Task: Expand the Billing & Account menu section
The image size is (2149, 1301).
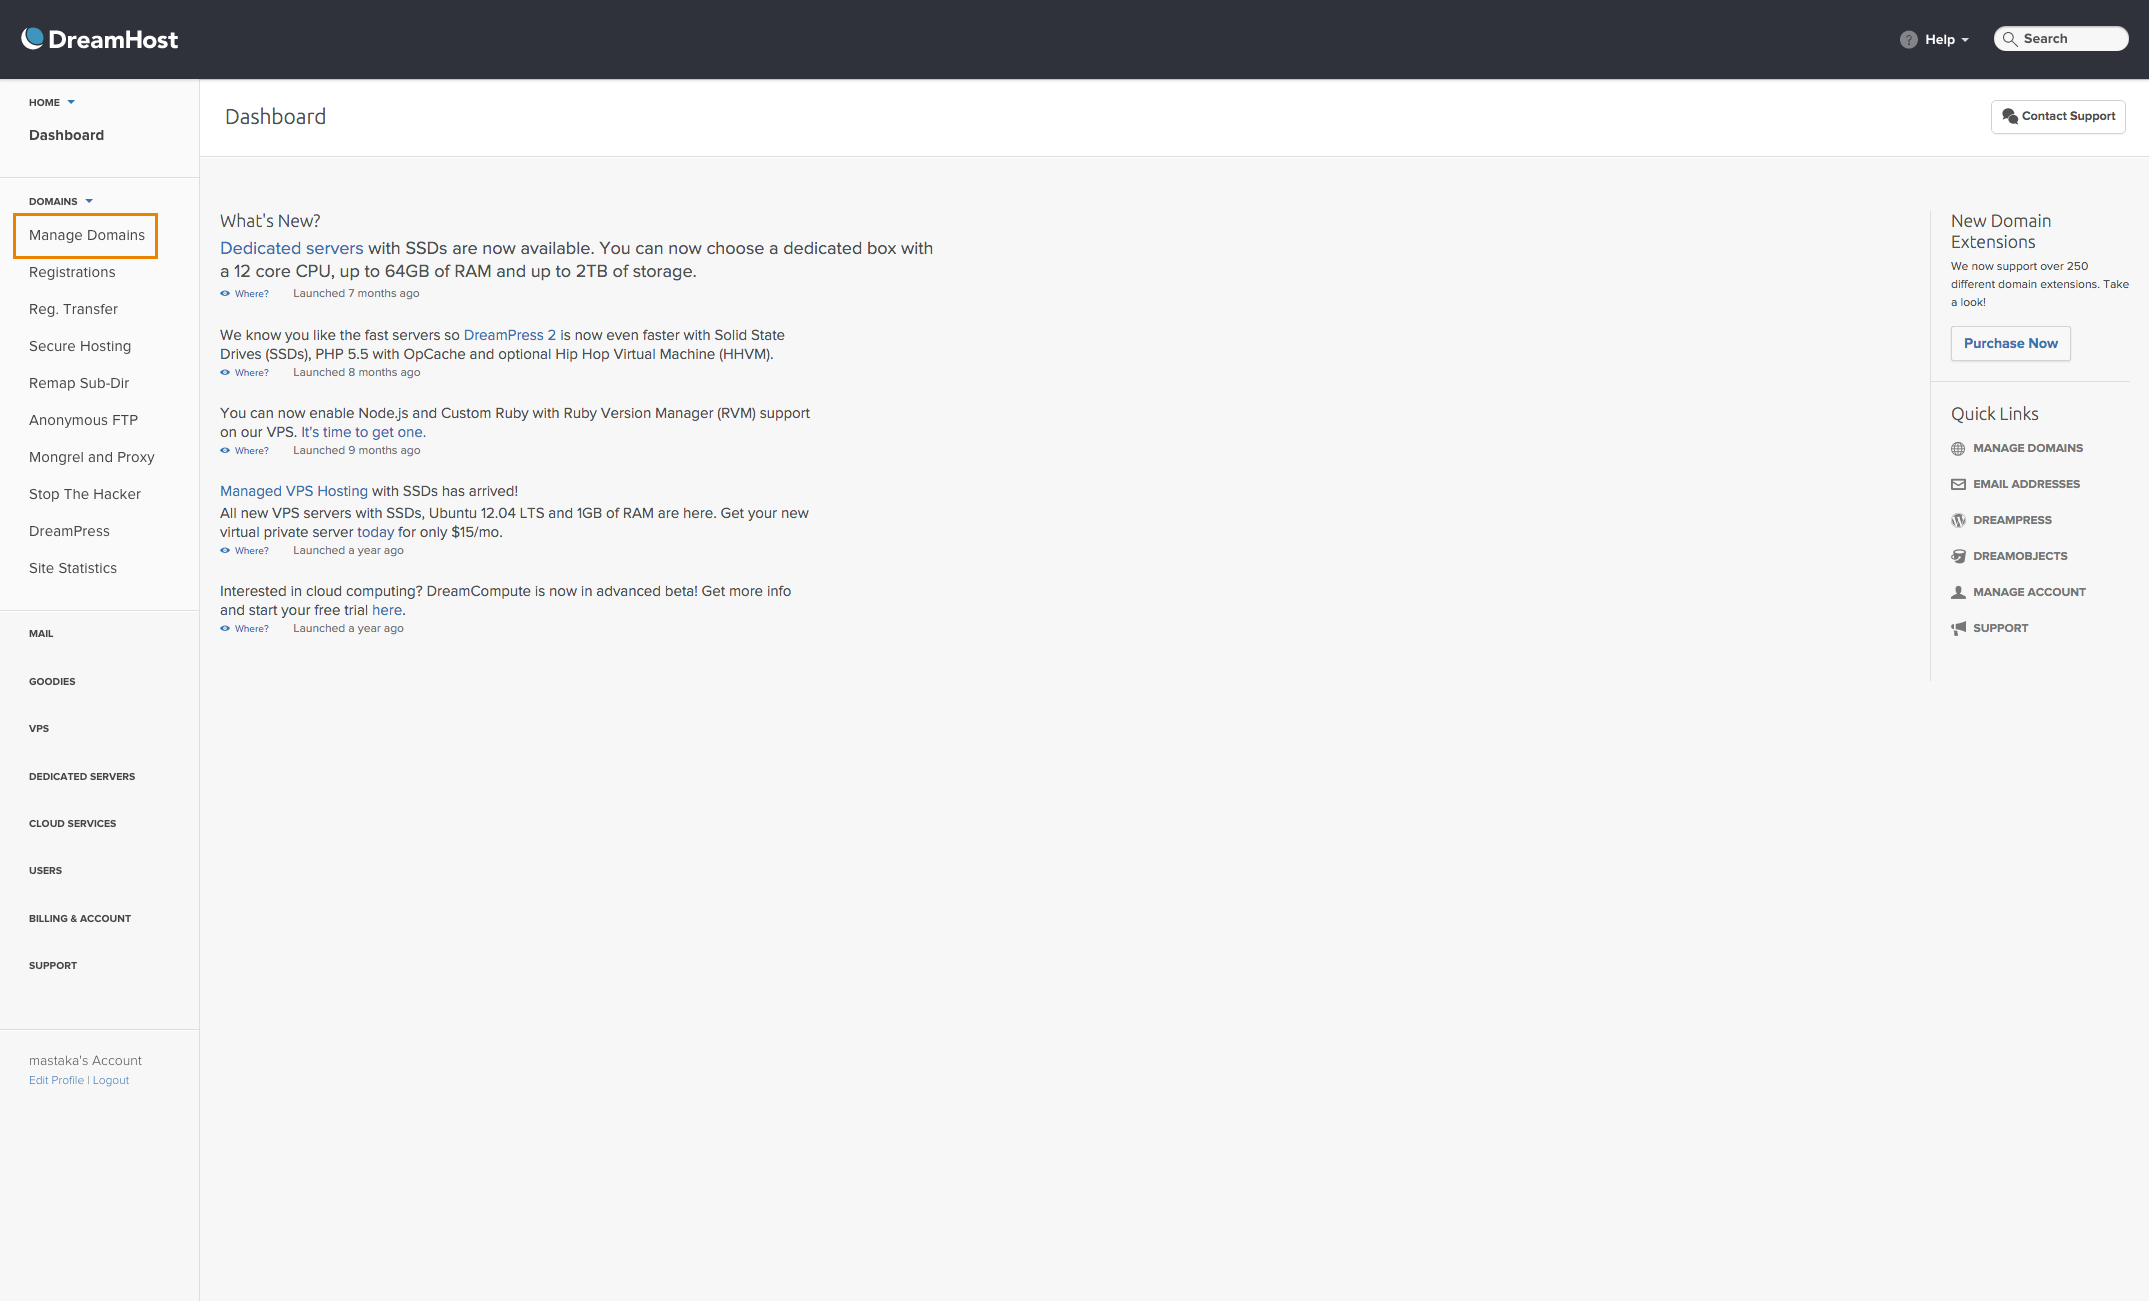Action: [x=79, y=918]
